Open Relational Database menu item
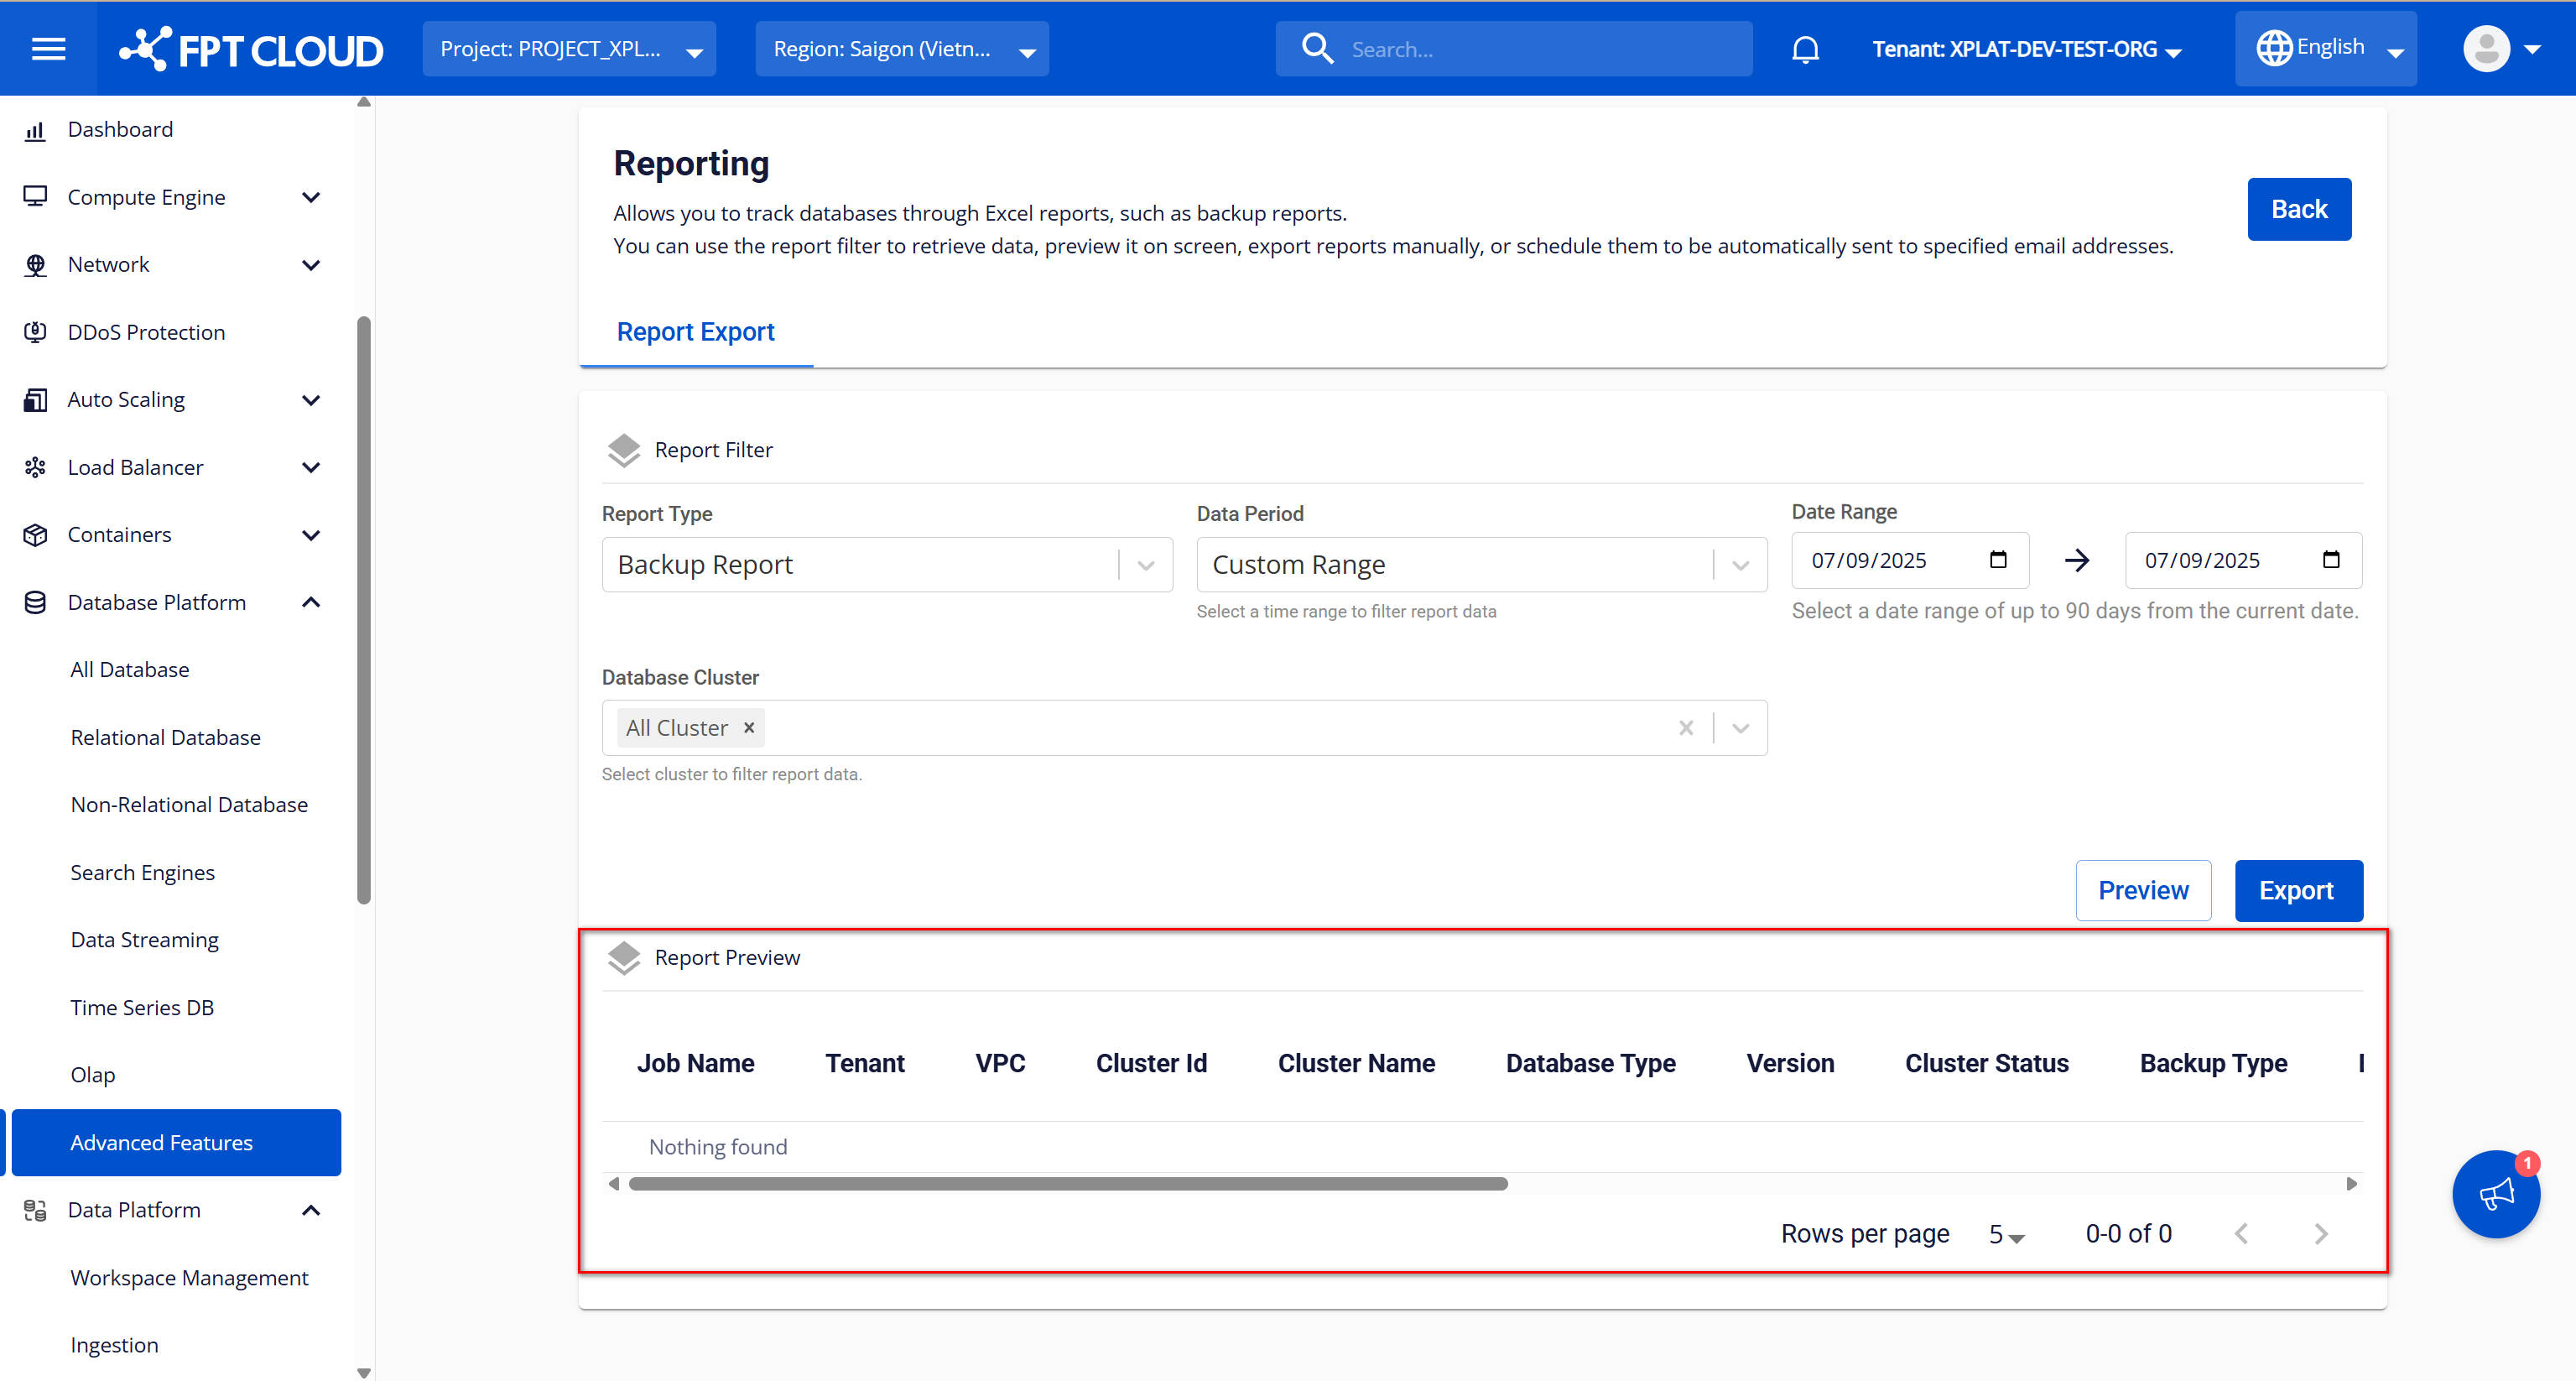Image resolution: width=2576 pixels, height=1381 pixels. click(x=166, y=737)
